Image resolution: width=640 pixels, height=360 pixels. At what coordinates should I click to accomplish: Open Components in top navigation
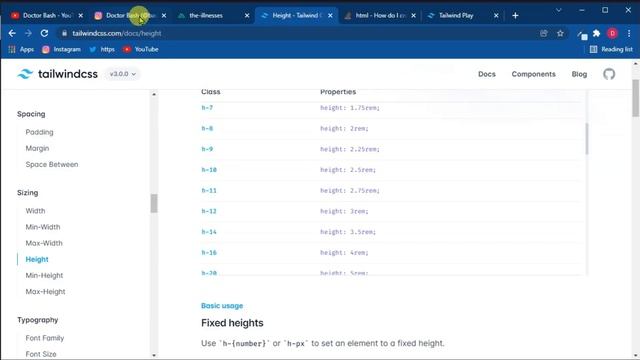coord(533,74)
